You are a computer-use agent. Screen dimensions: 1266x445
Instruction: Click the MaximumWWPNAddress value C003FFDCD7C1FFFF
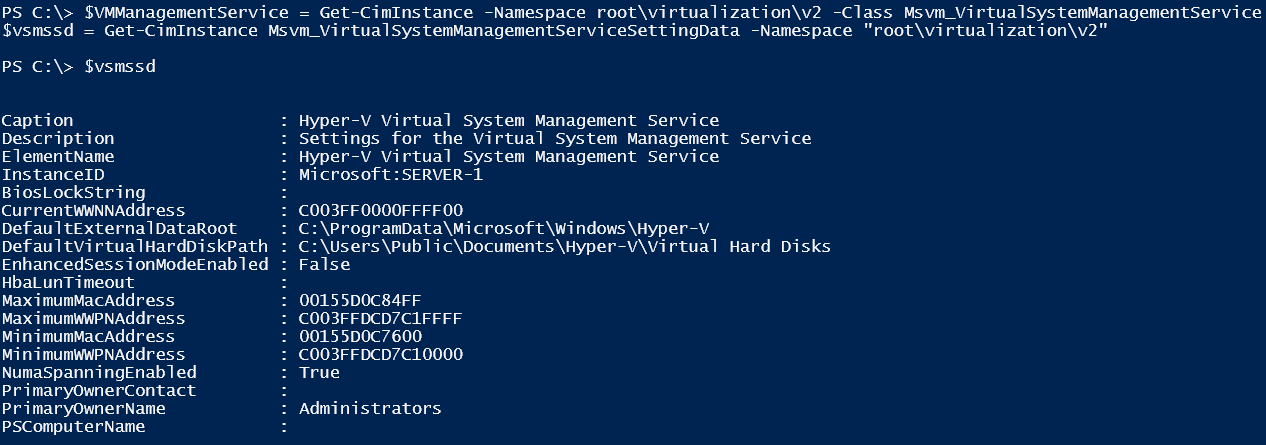click(x=381, y=319)
